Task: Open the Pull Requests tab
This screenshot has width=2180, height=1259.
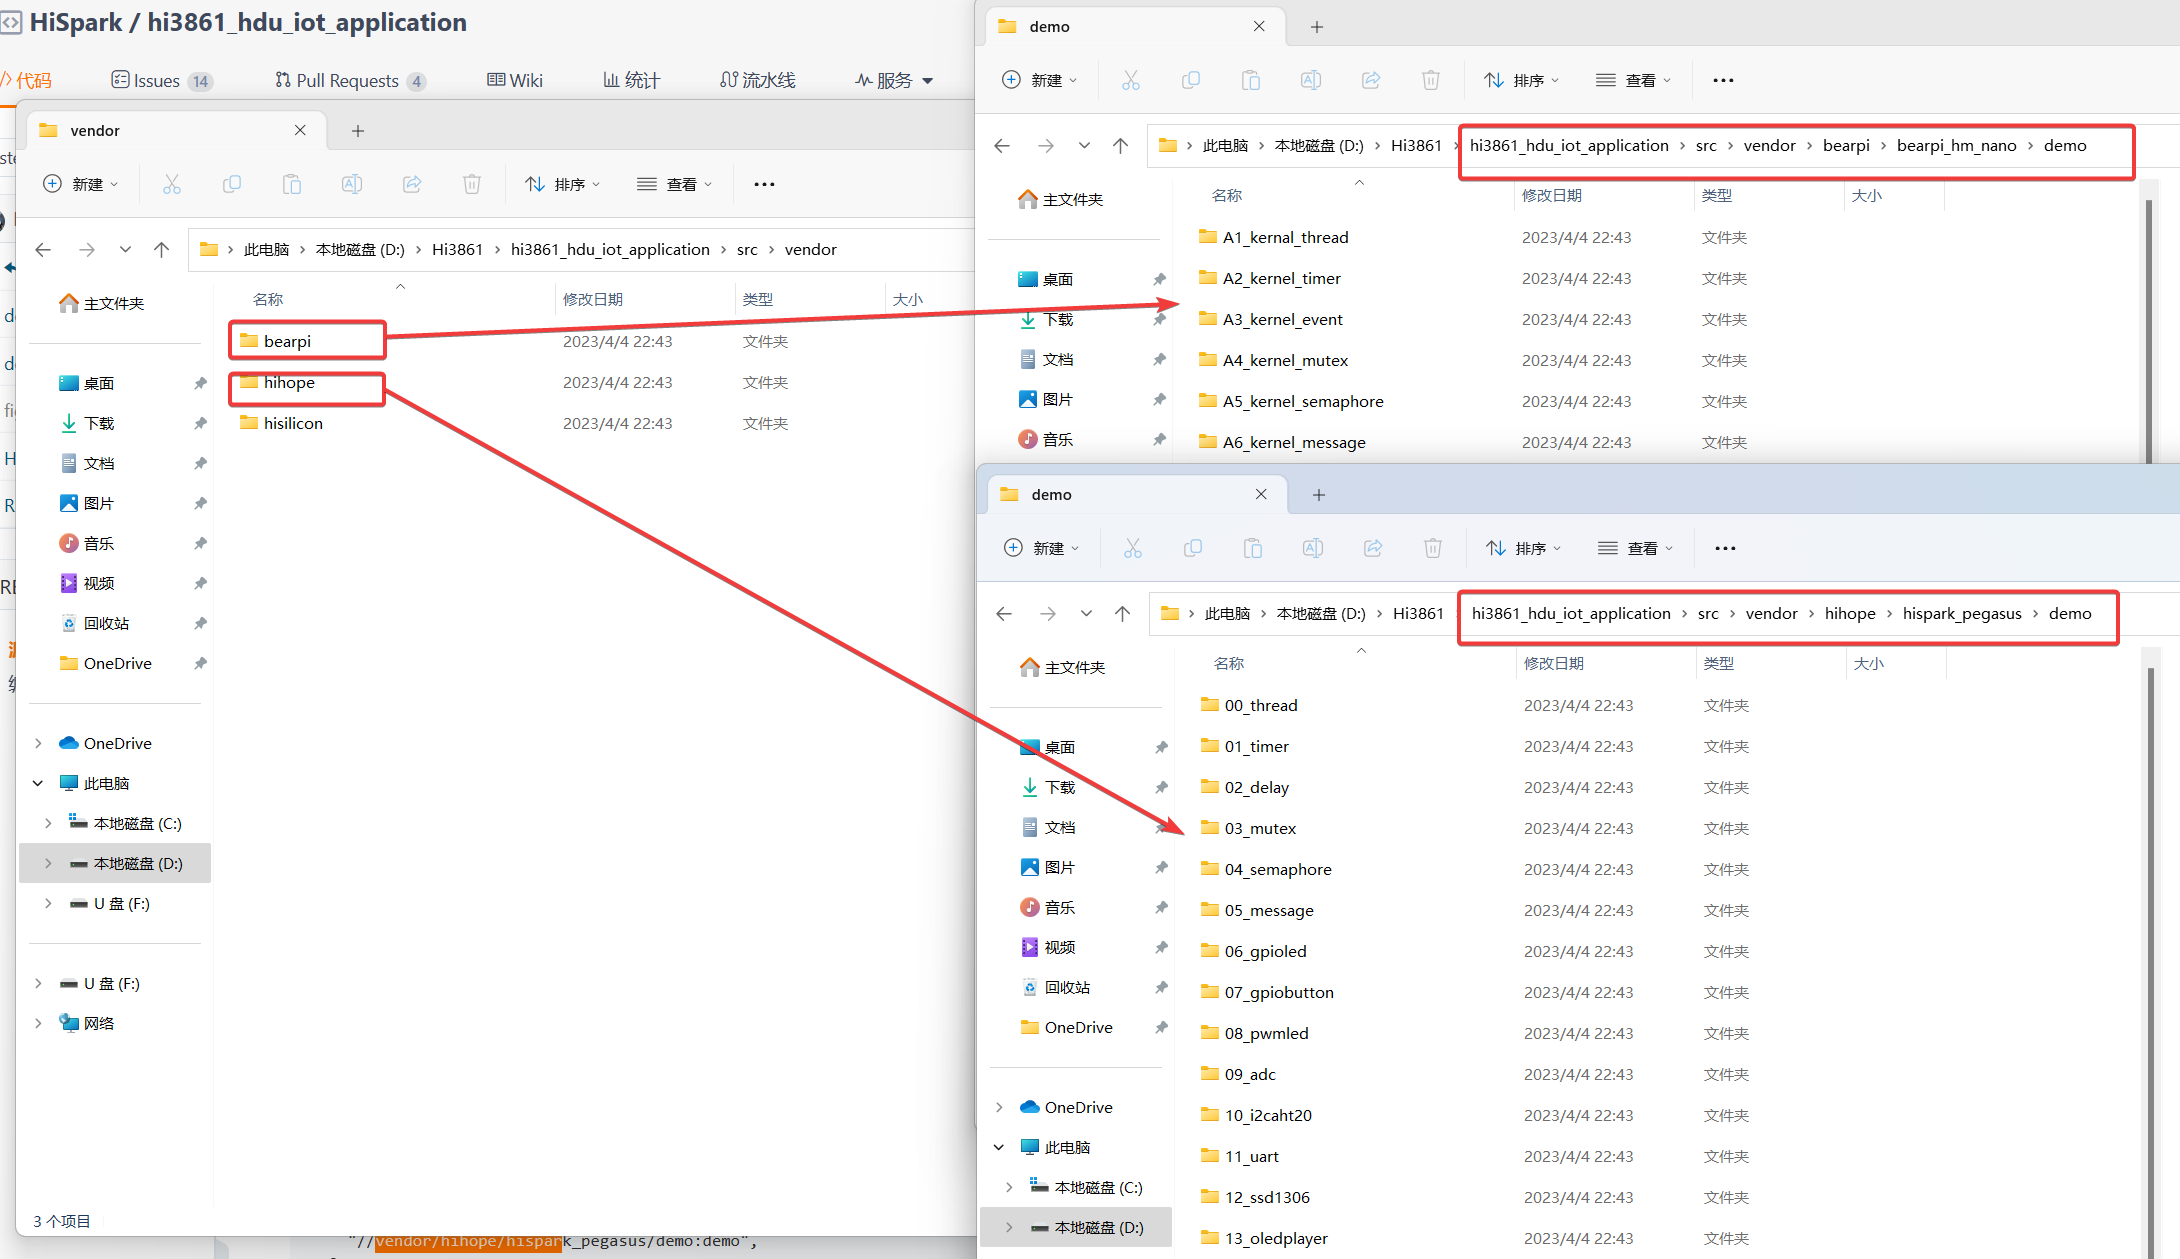Action: pos(349,81)
